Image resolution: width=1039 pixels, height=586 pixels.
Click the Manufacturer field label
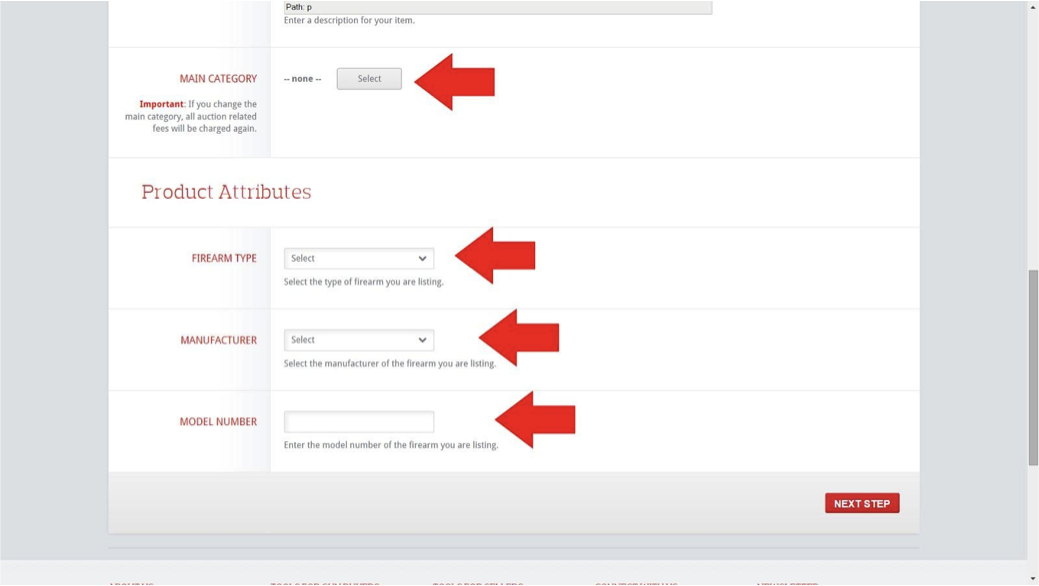point(218,340)
